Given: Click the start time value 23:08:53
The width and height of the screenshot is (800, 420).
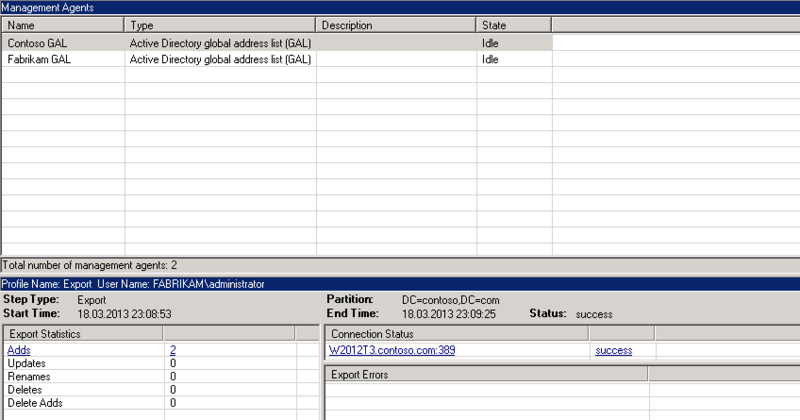Looking at the screenshot, I should click(x=124, y=314).
